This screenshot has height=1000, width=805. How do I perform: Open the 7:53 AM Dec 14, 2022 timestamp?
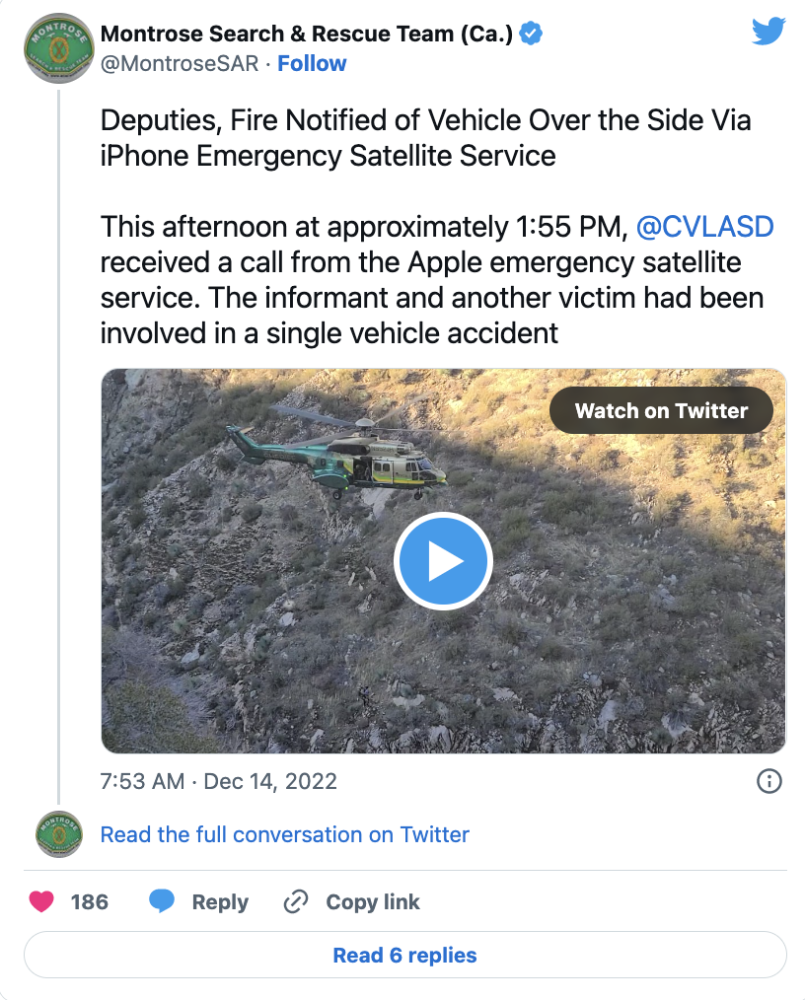click(219, 781)
